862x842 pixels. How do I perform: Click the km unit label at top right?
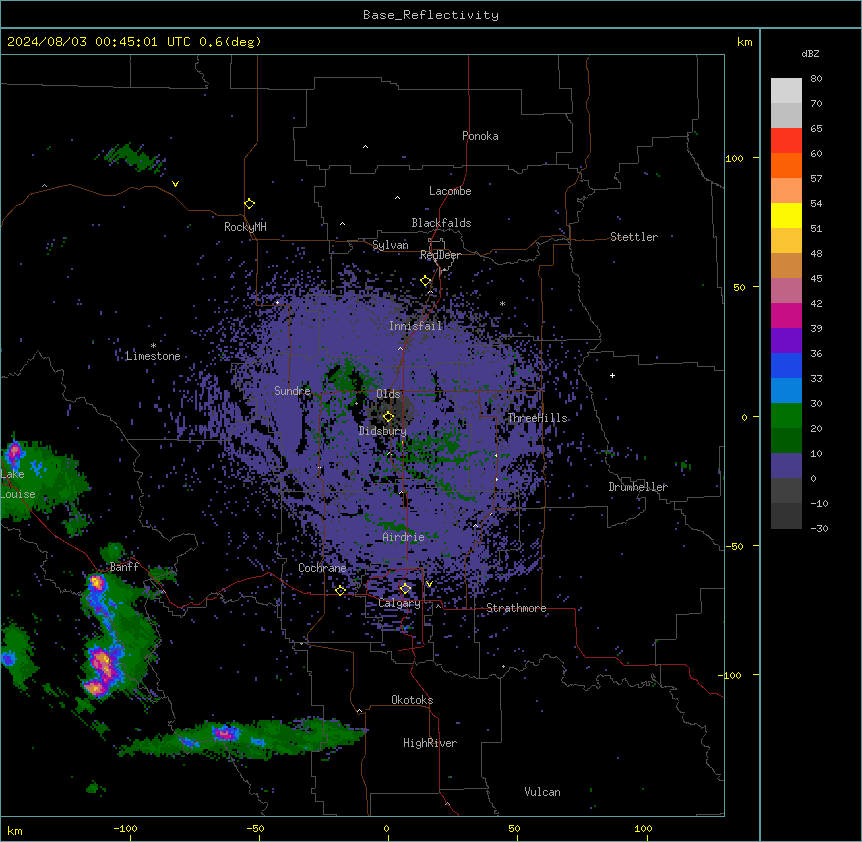click(x=744, y=42)
